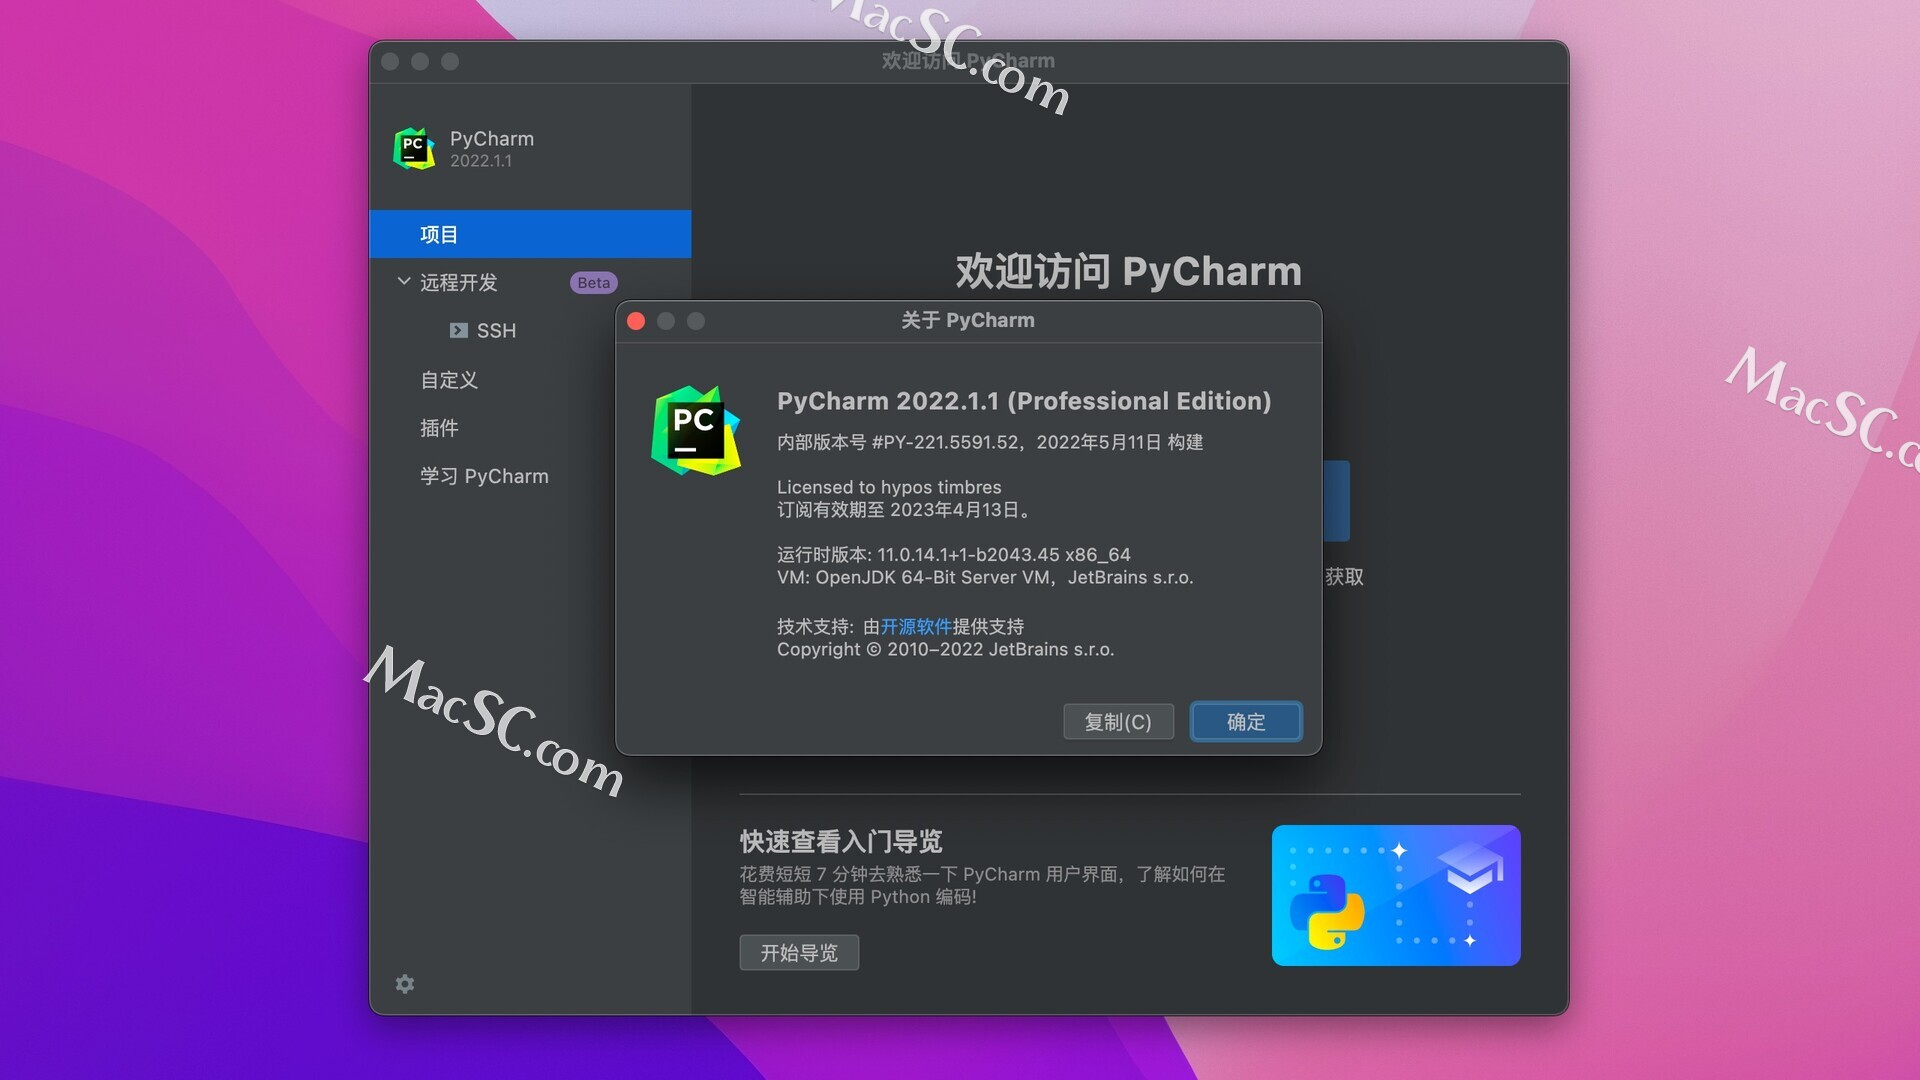Click the tour description about 7 分钟
The image size is (1920, 1080).
982,885
